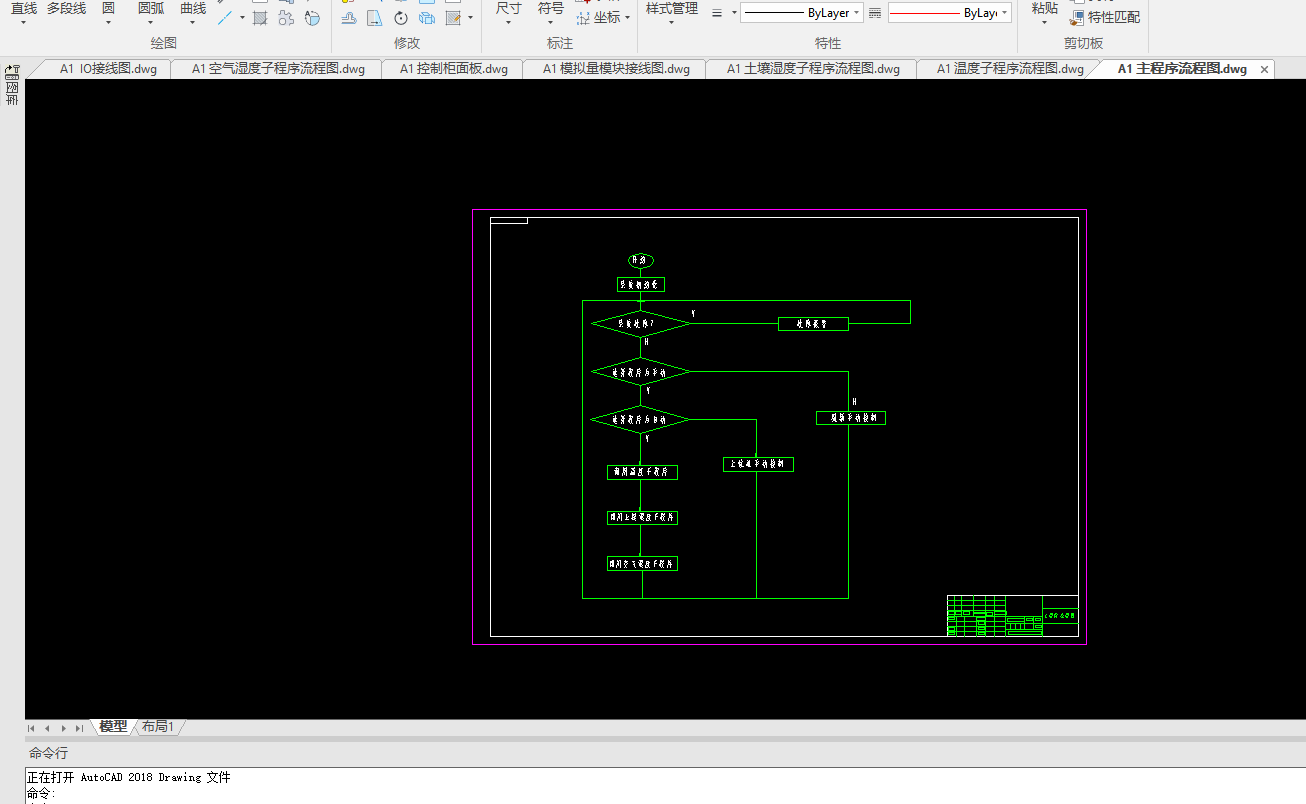Jump to the first layout tab arrow
This screenshot has height=804, width=1306.
[32, 728]
